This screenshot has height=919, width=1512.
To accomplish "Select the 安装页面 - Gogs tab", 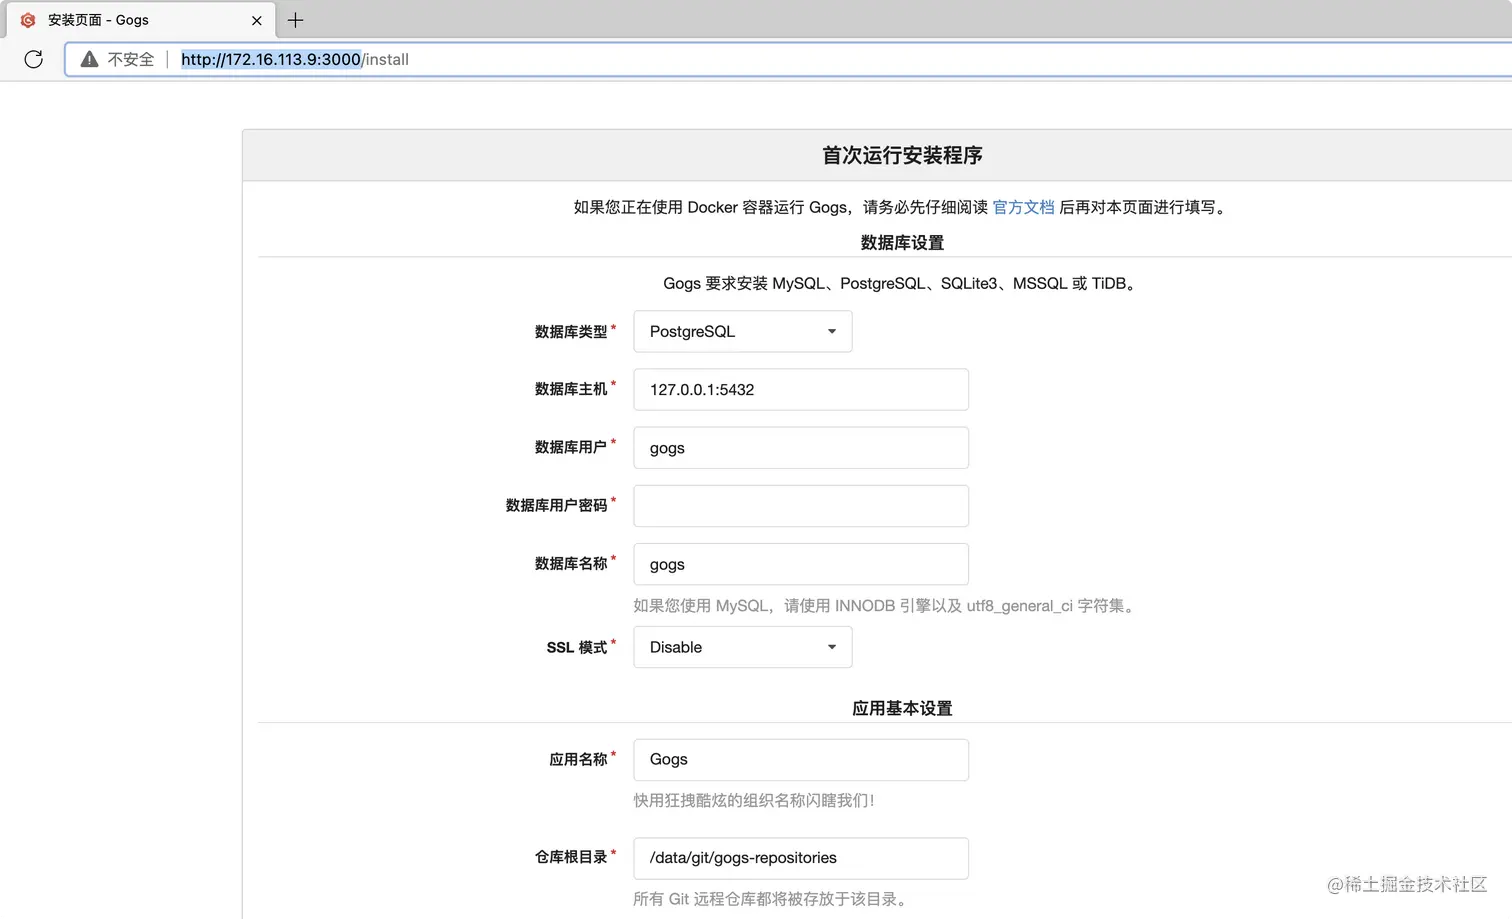I will point(140,20).
